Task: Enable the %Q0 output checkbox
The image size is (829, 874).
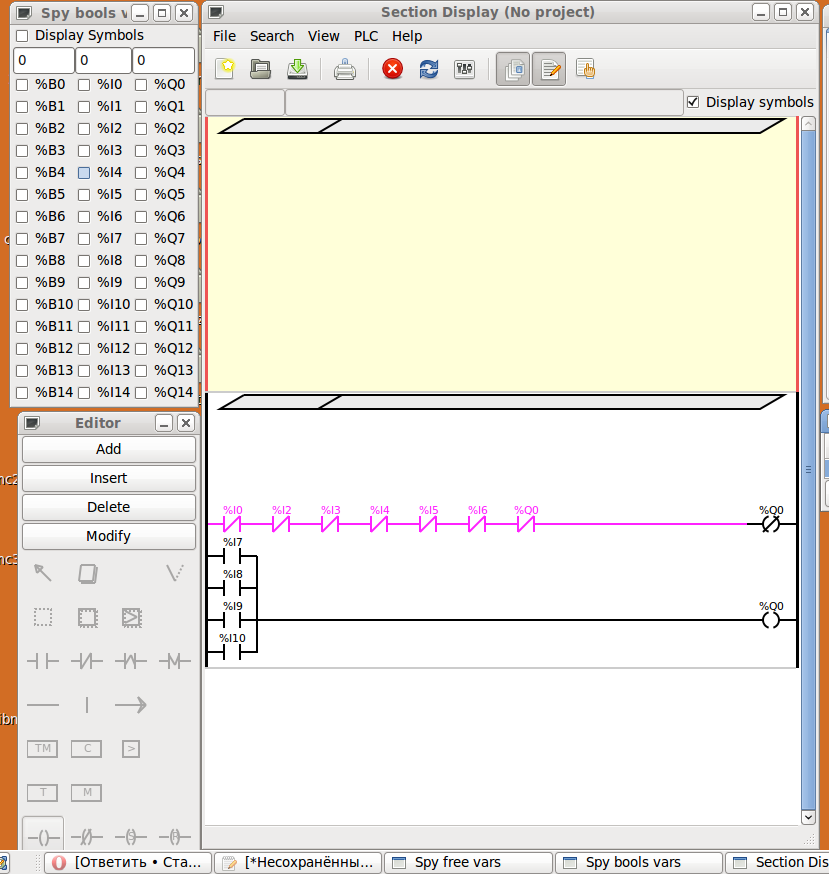Action: [x=141, y=85]
